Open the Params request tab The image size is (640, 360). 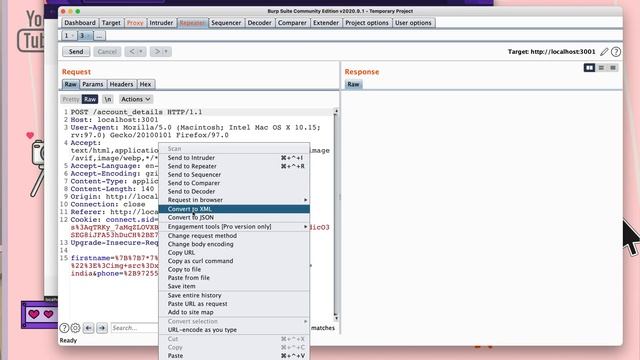[x=93, y=84]
